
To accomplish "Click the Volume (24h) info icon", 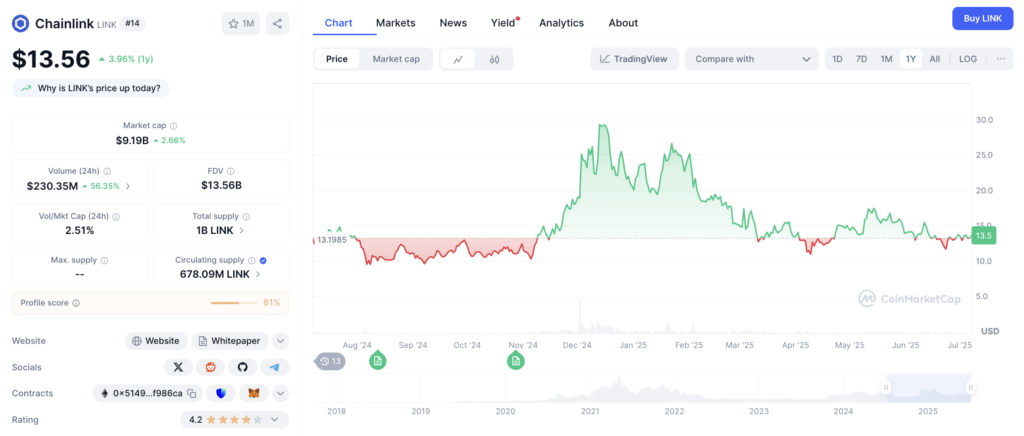I will point(107,171).
